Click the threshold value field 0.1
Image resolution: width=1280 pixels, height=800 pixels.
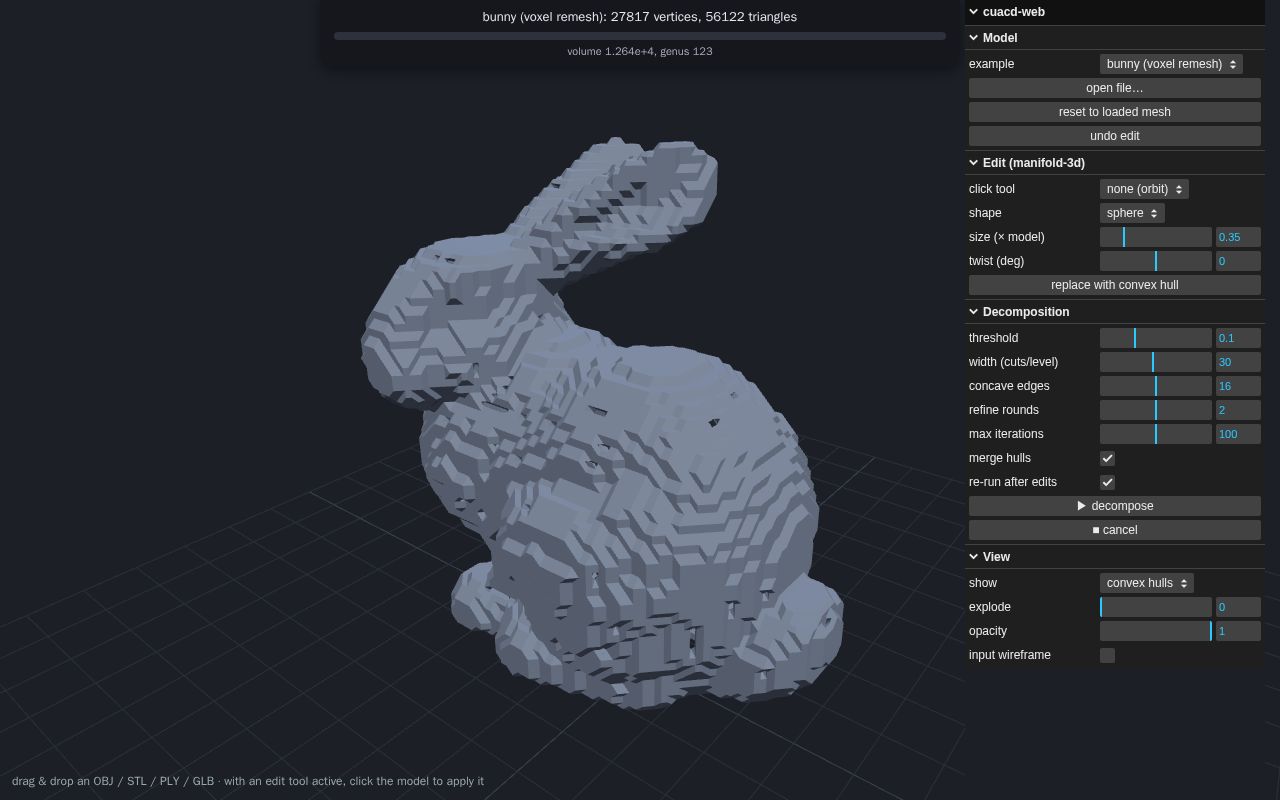1238,338
